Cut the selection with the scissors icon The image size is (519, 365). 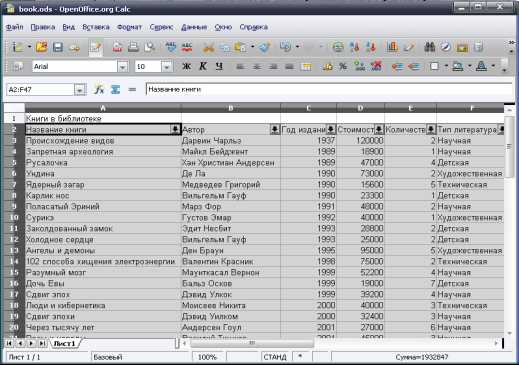tap(208, 47)
